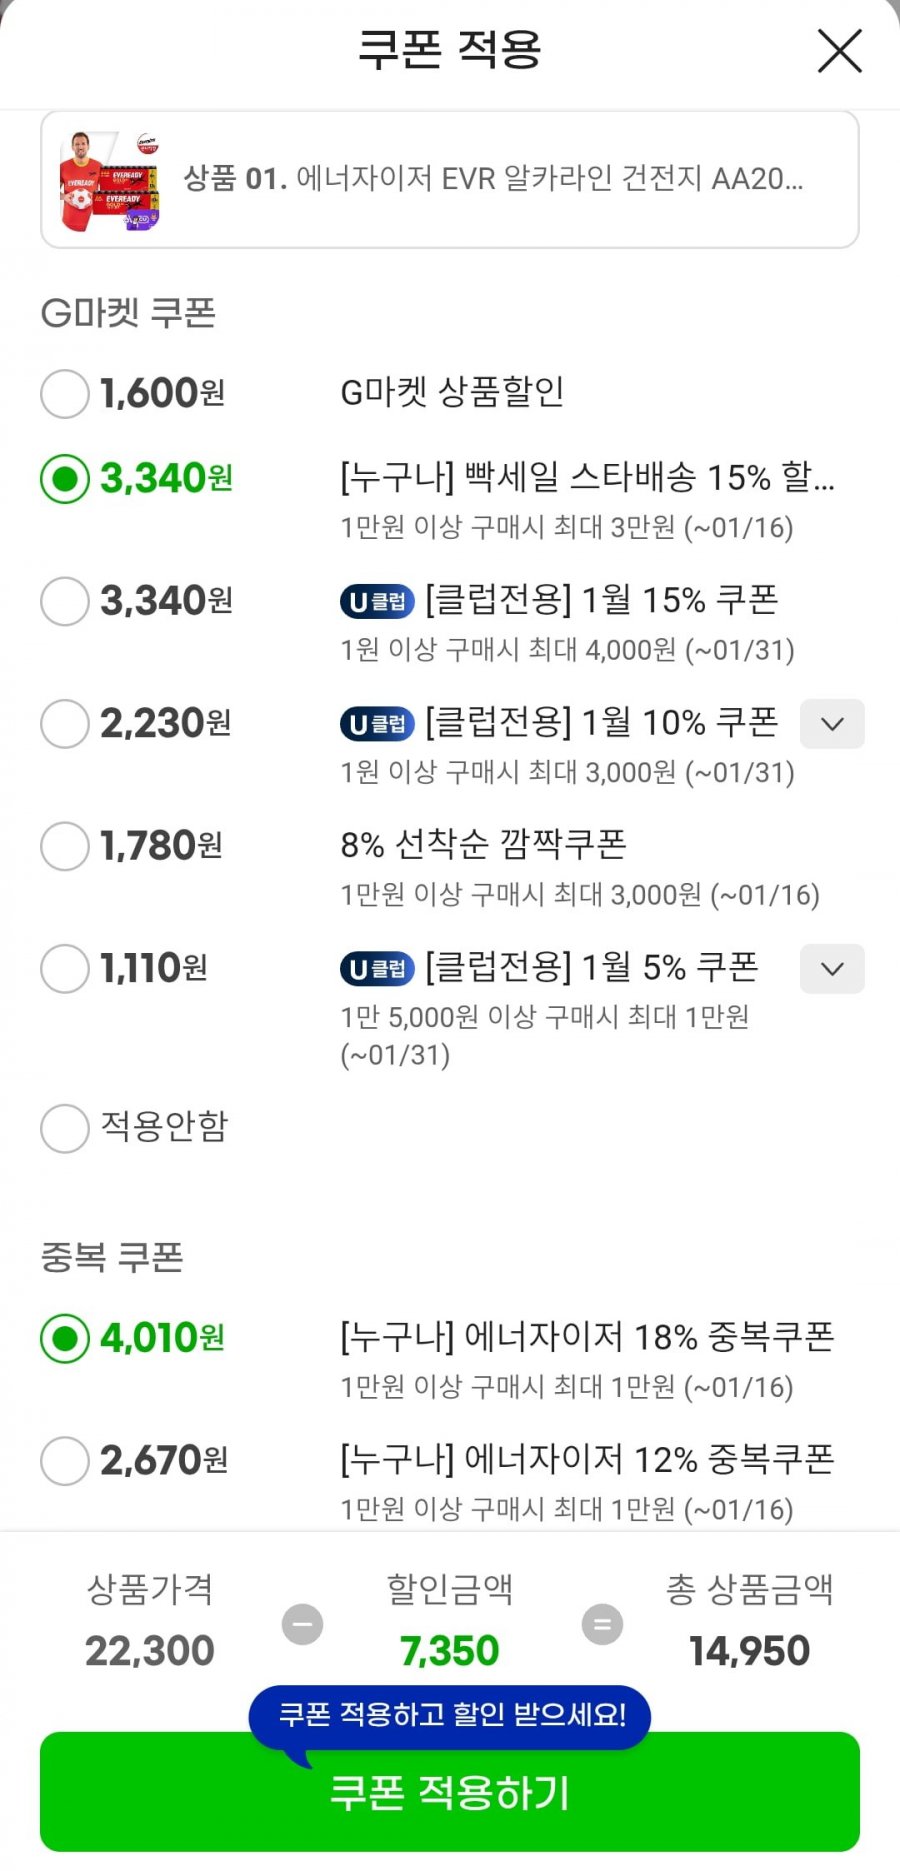Tap the minus icon beside 할인금액
Screen dimensions: 900x1871
302,1623
